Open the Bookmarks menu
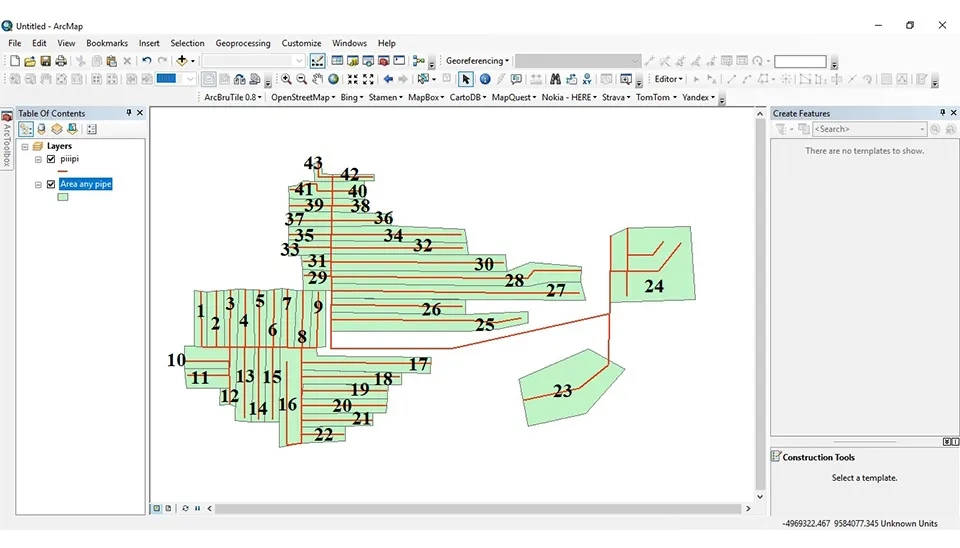 [107, 43]
